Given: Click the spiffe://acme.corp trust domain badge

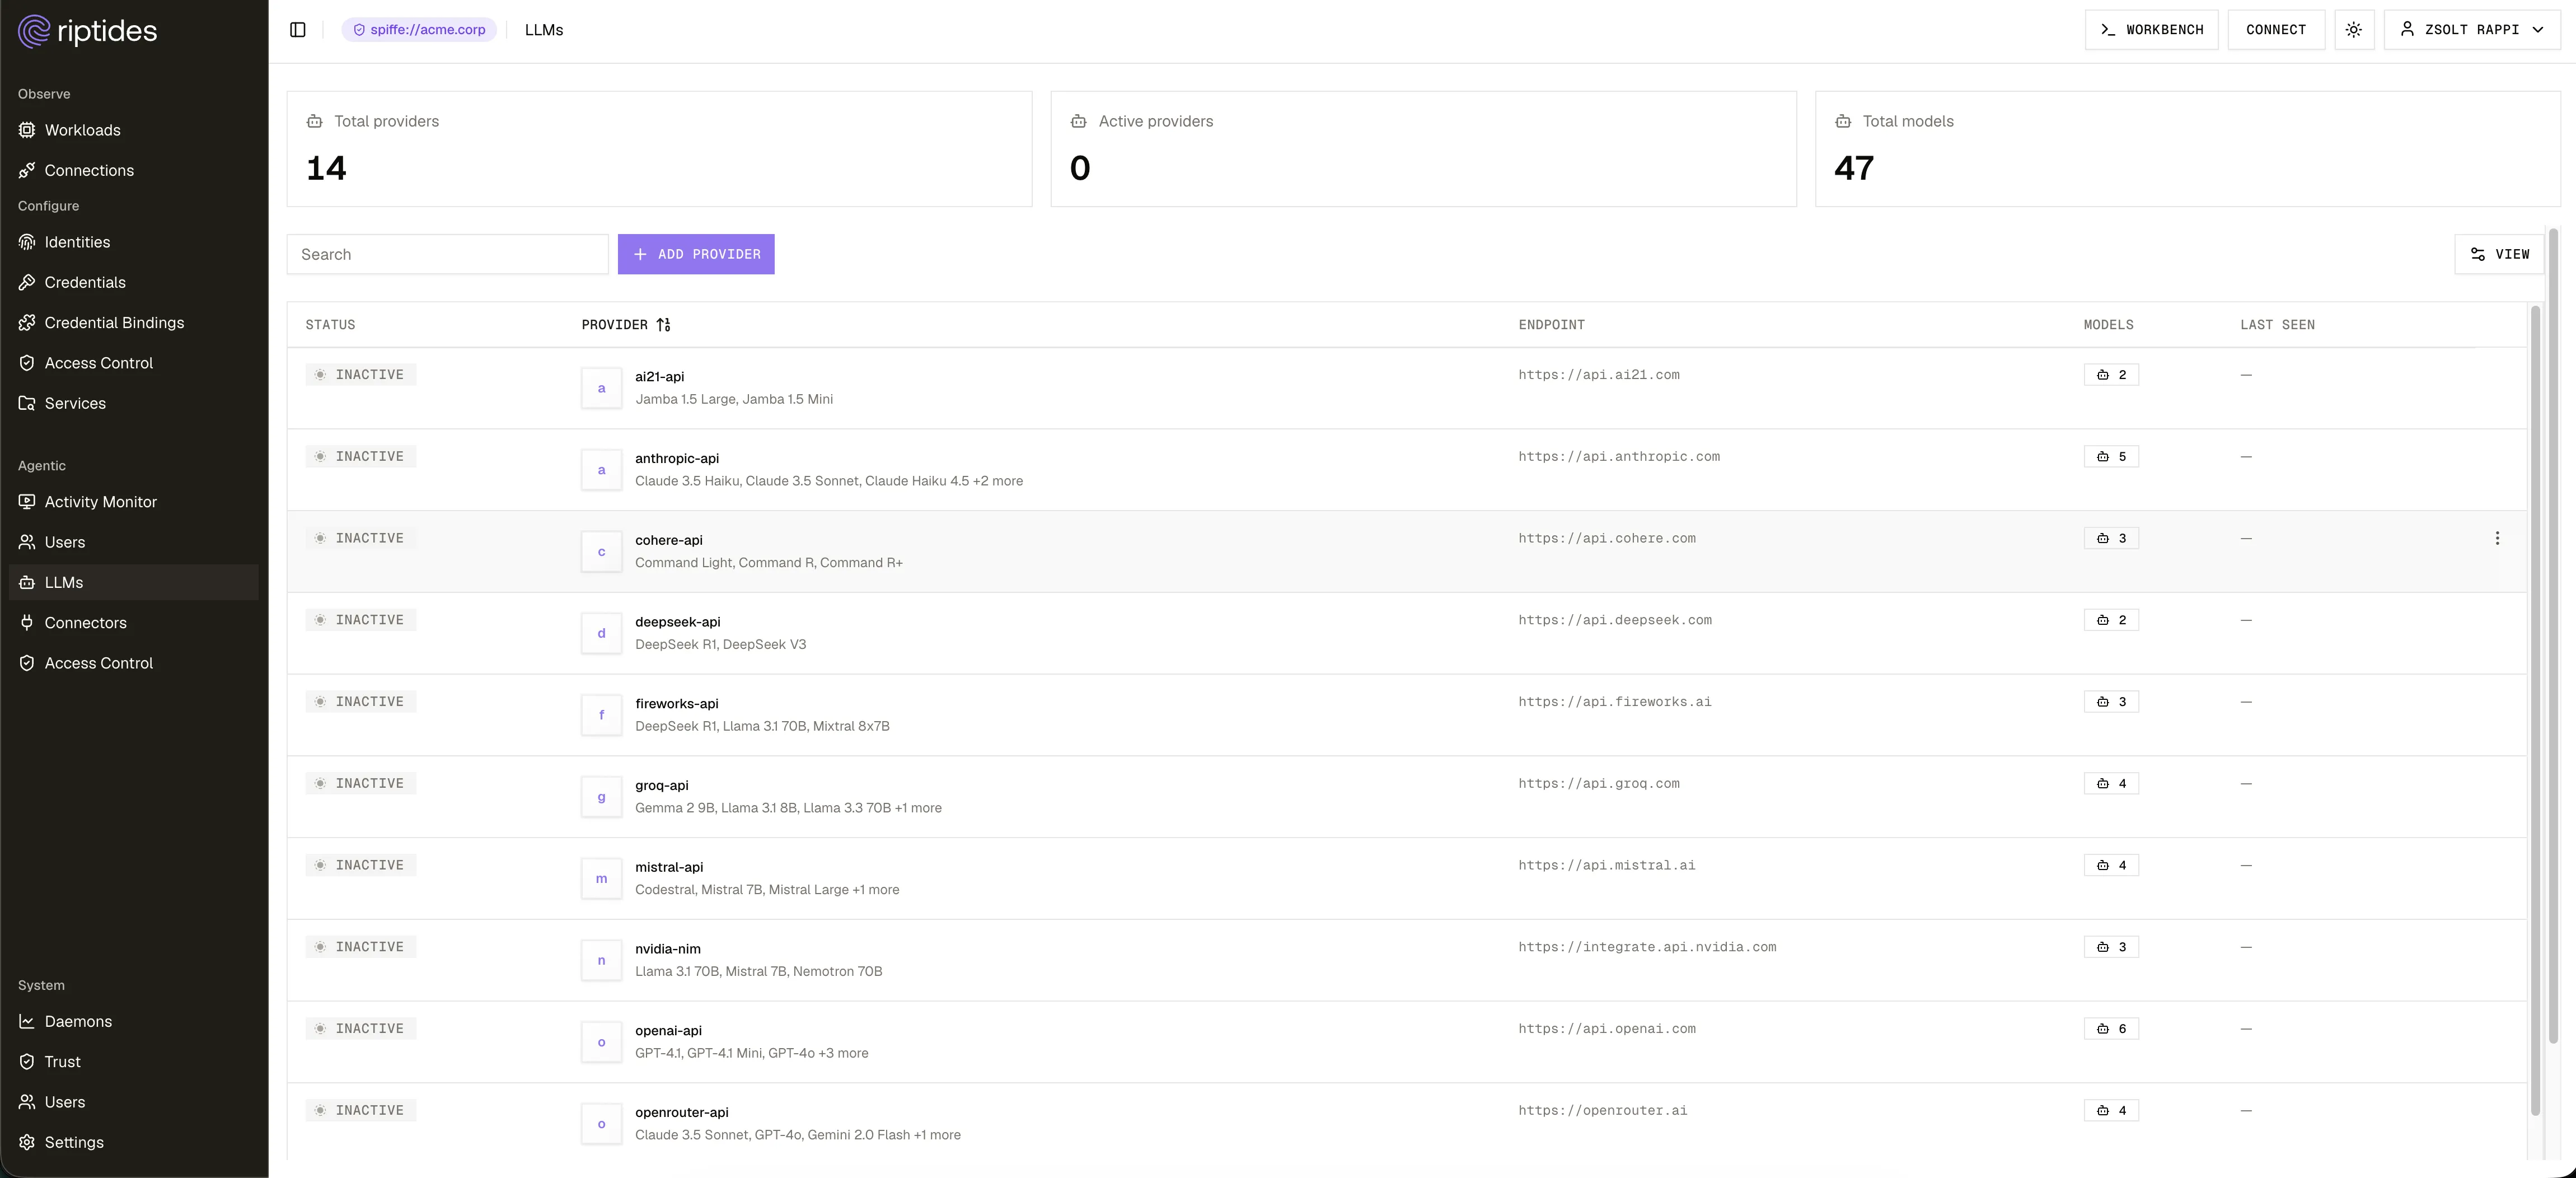Looking at the screenshot, I should [419, 30].
